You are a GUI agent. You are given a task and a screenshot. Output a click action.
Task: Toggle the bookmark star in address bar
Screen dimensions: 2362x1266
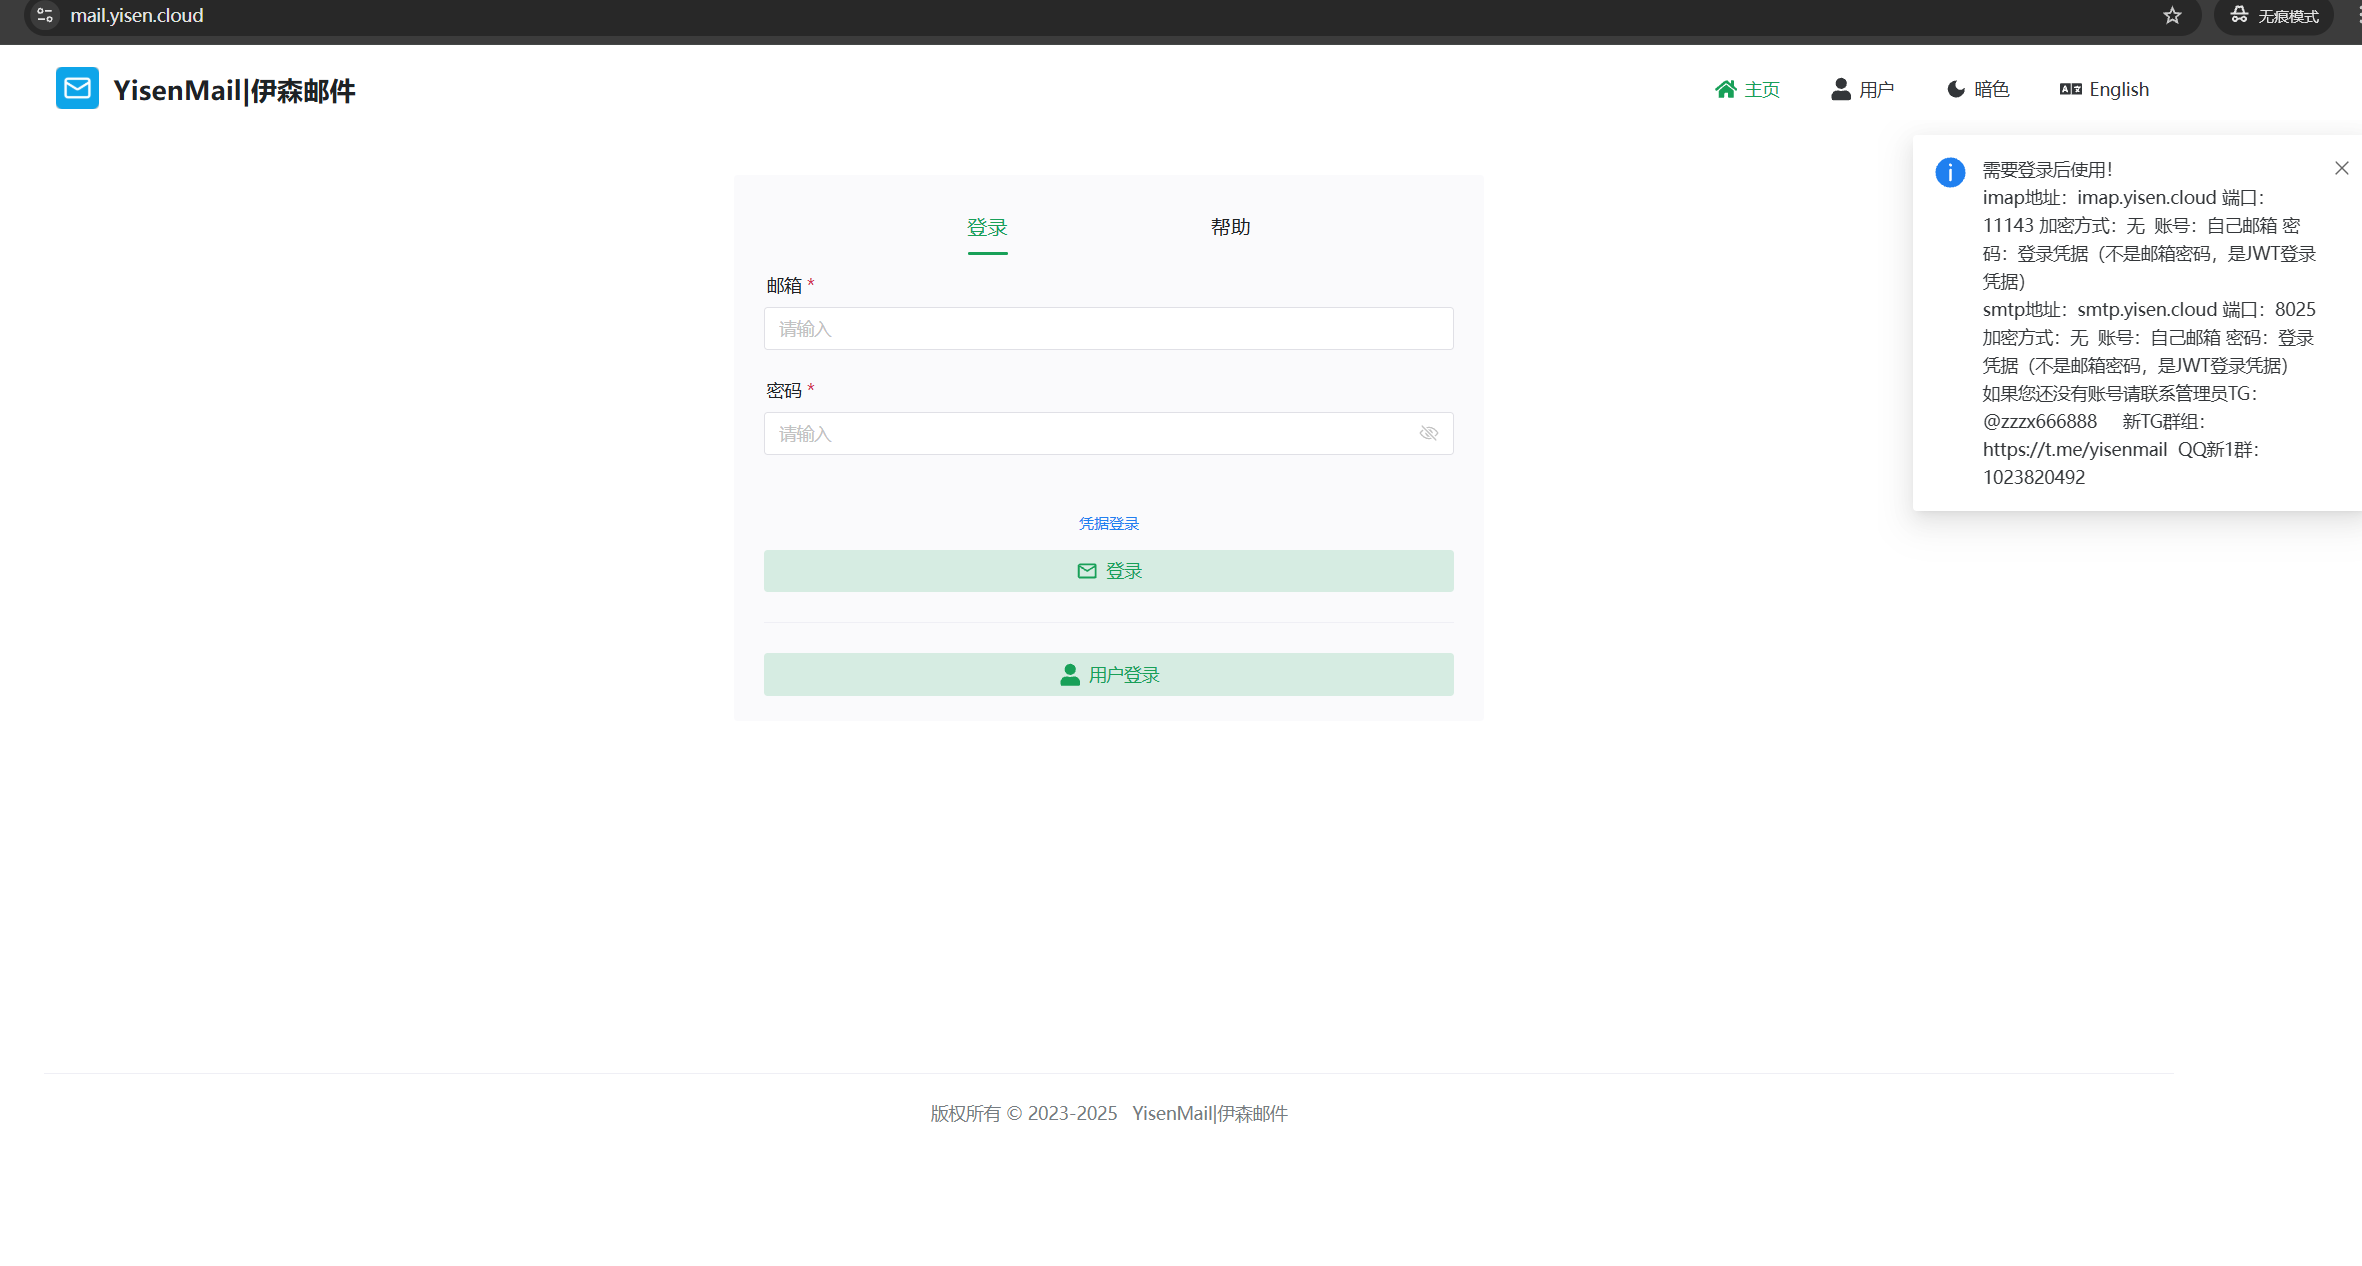pyautogui.click(x=2171, y=15)
